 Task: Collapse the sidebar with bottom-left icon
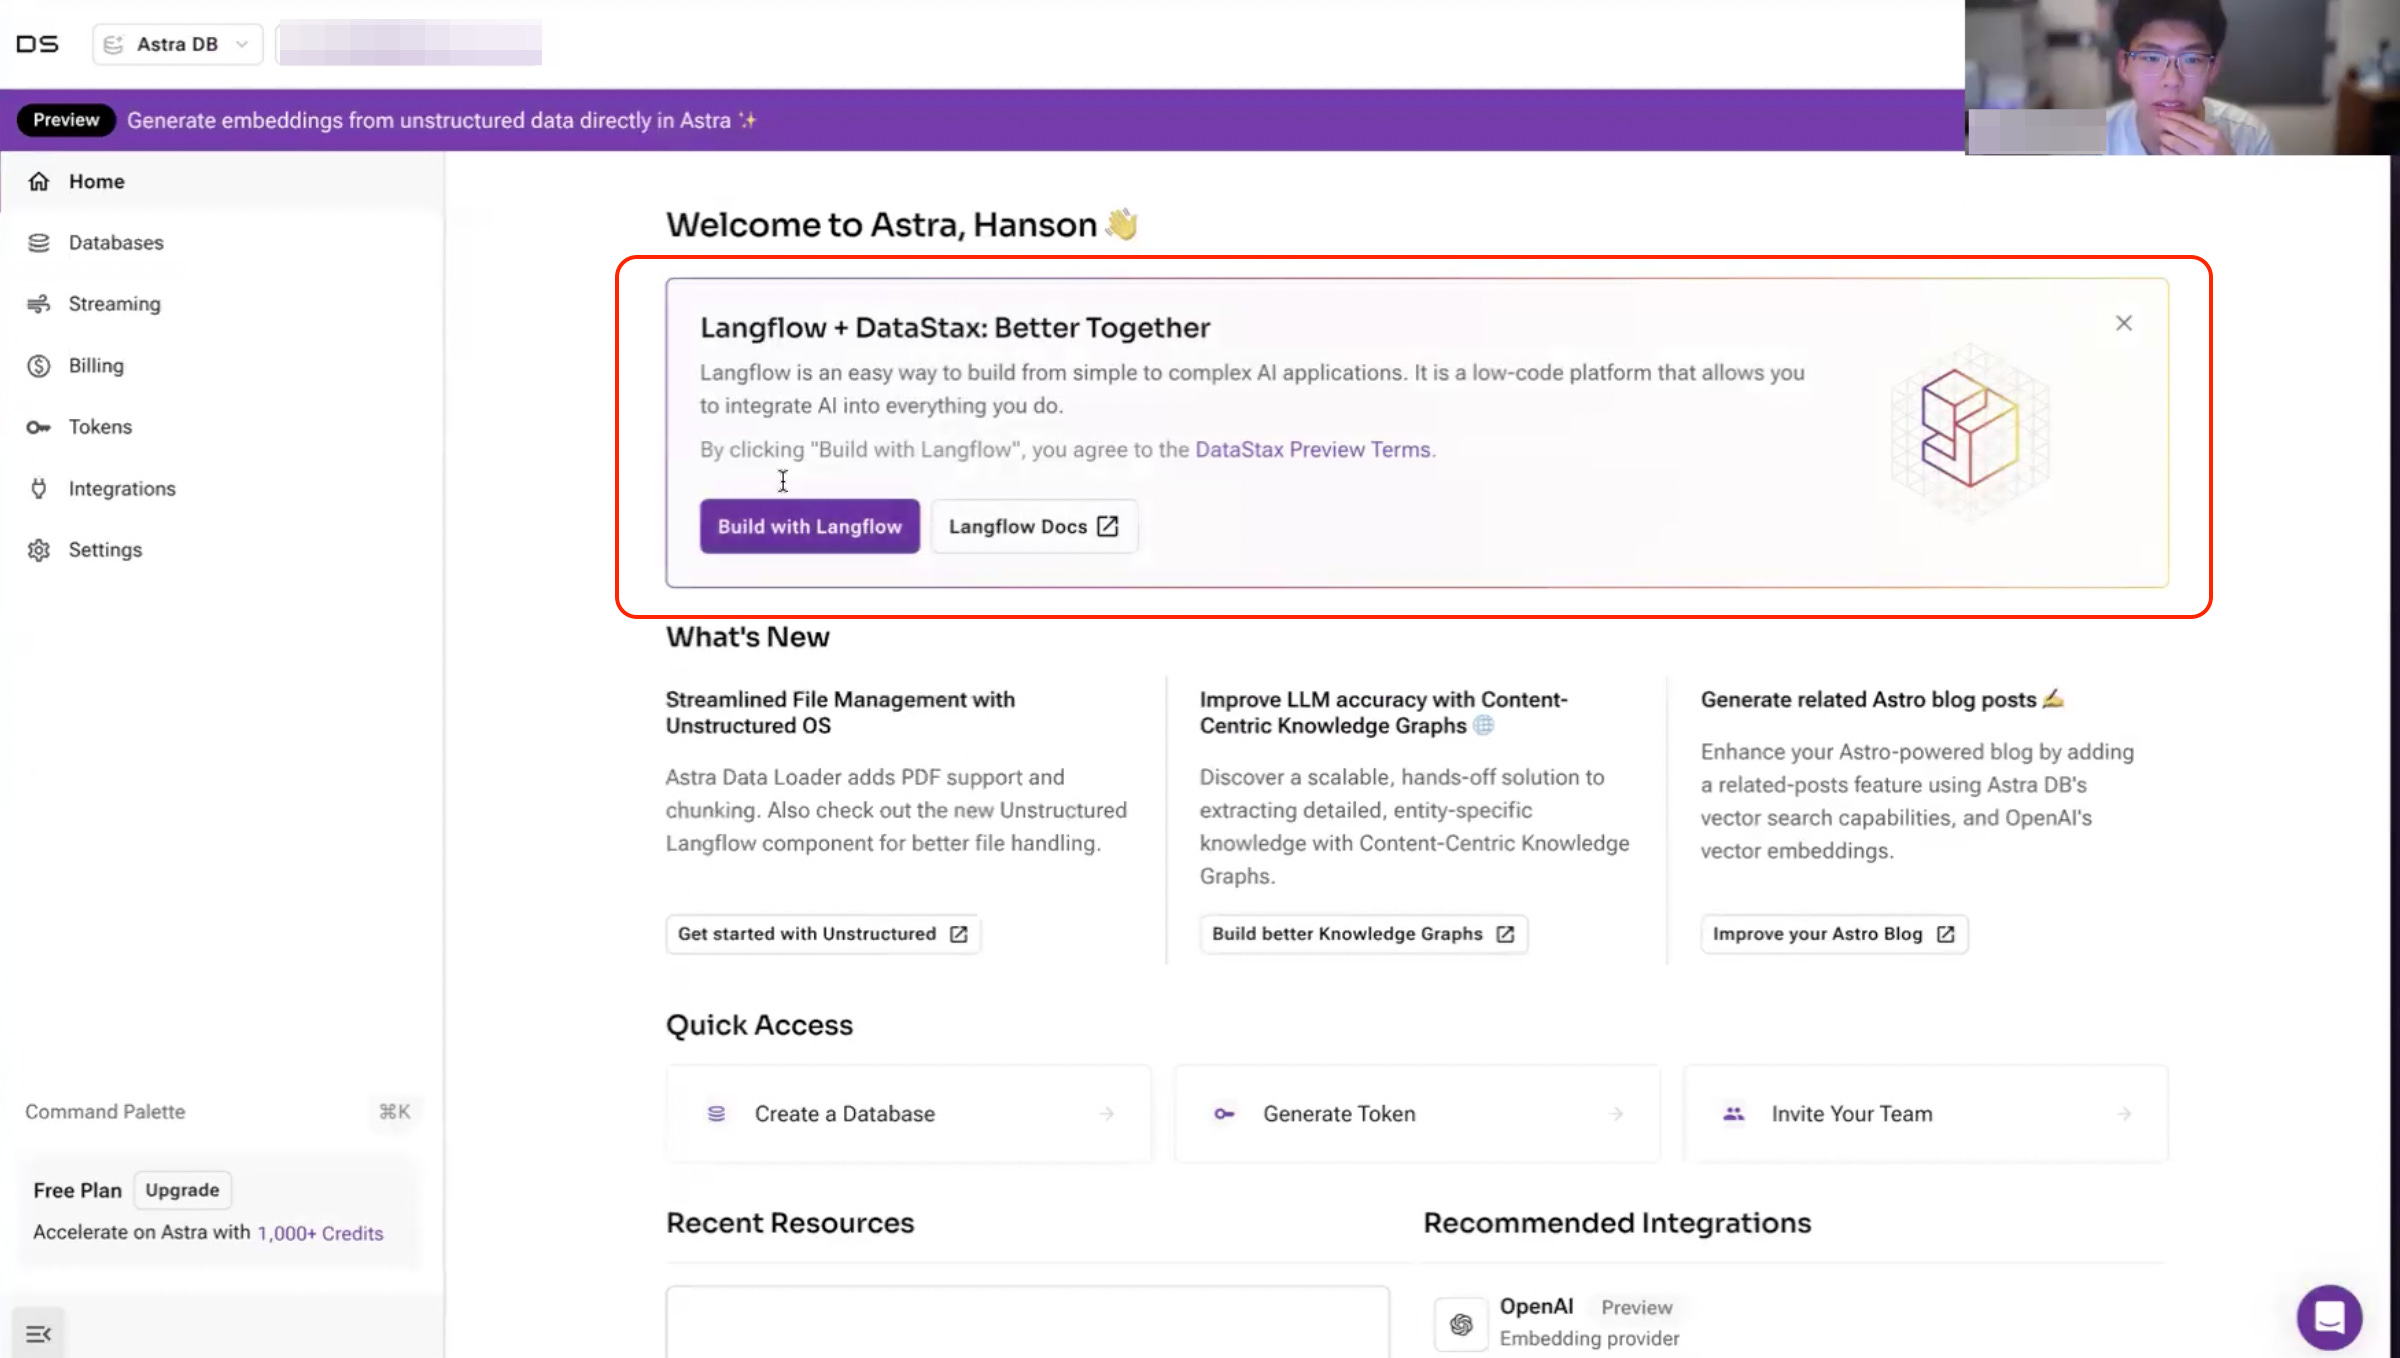[38, 1333]
